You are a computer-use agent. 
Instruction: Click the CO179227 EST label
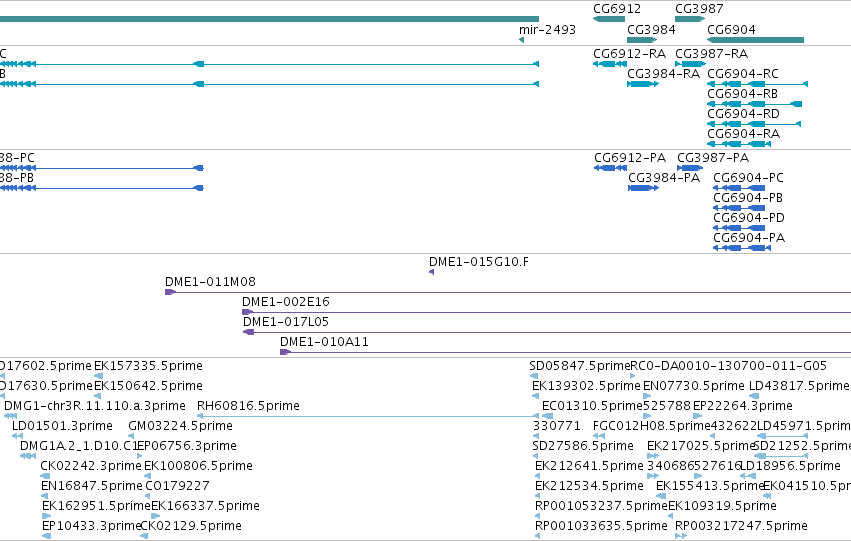coord(177,486)
